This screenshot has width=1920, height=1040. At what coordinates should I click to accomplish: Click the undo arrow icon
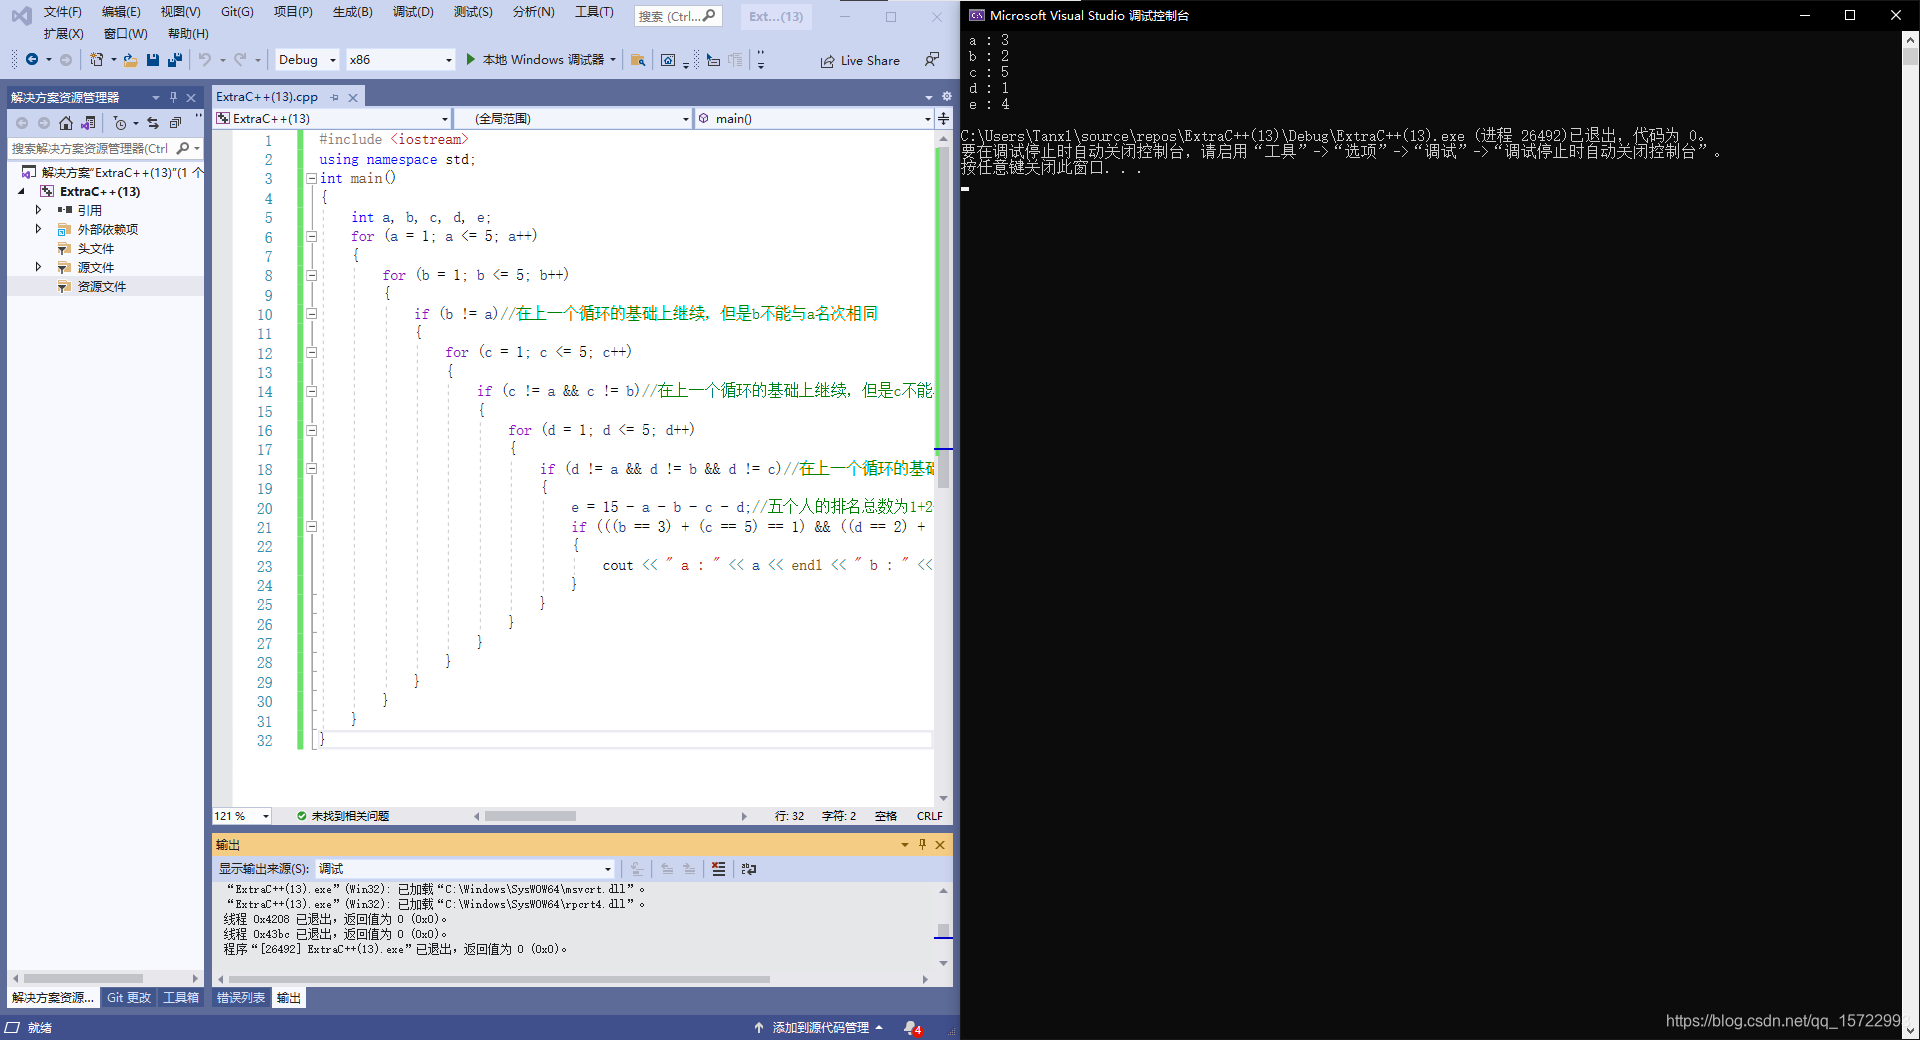pyautogui.click(x=204, y=60)
